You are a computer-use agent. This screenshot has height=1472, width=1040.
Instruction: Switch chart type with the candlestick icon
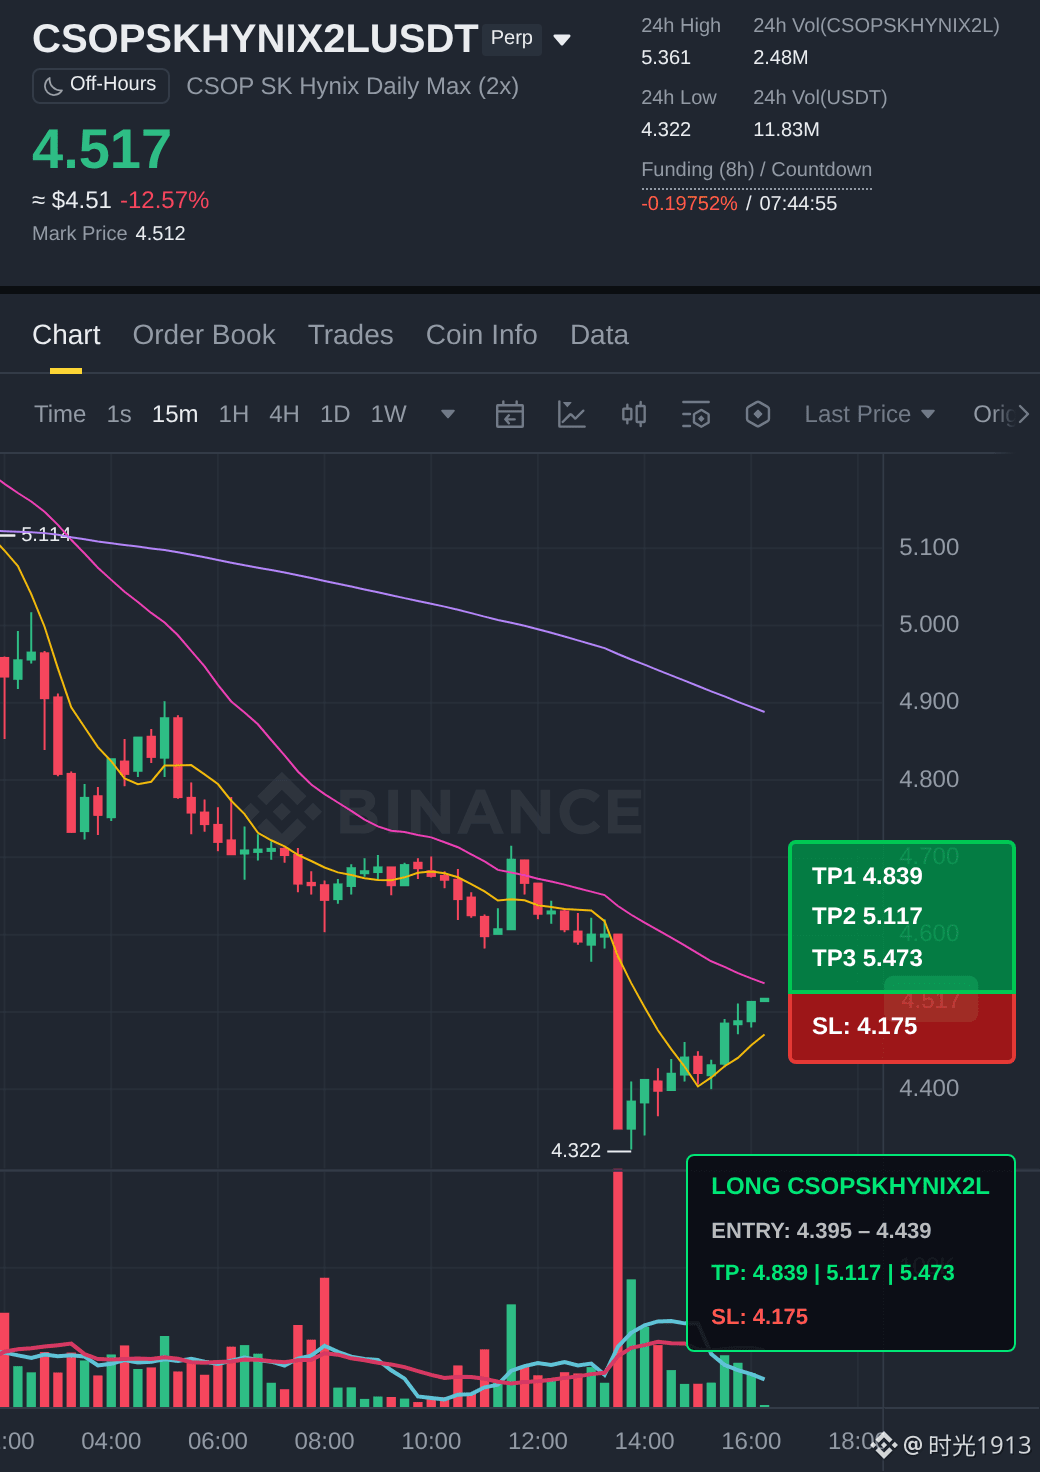pos(634,414)
